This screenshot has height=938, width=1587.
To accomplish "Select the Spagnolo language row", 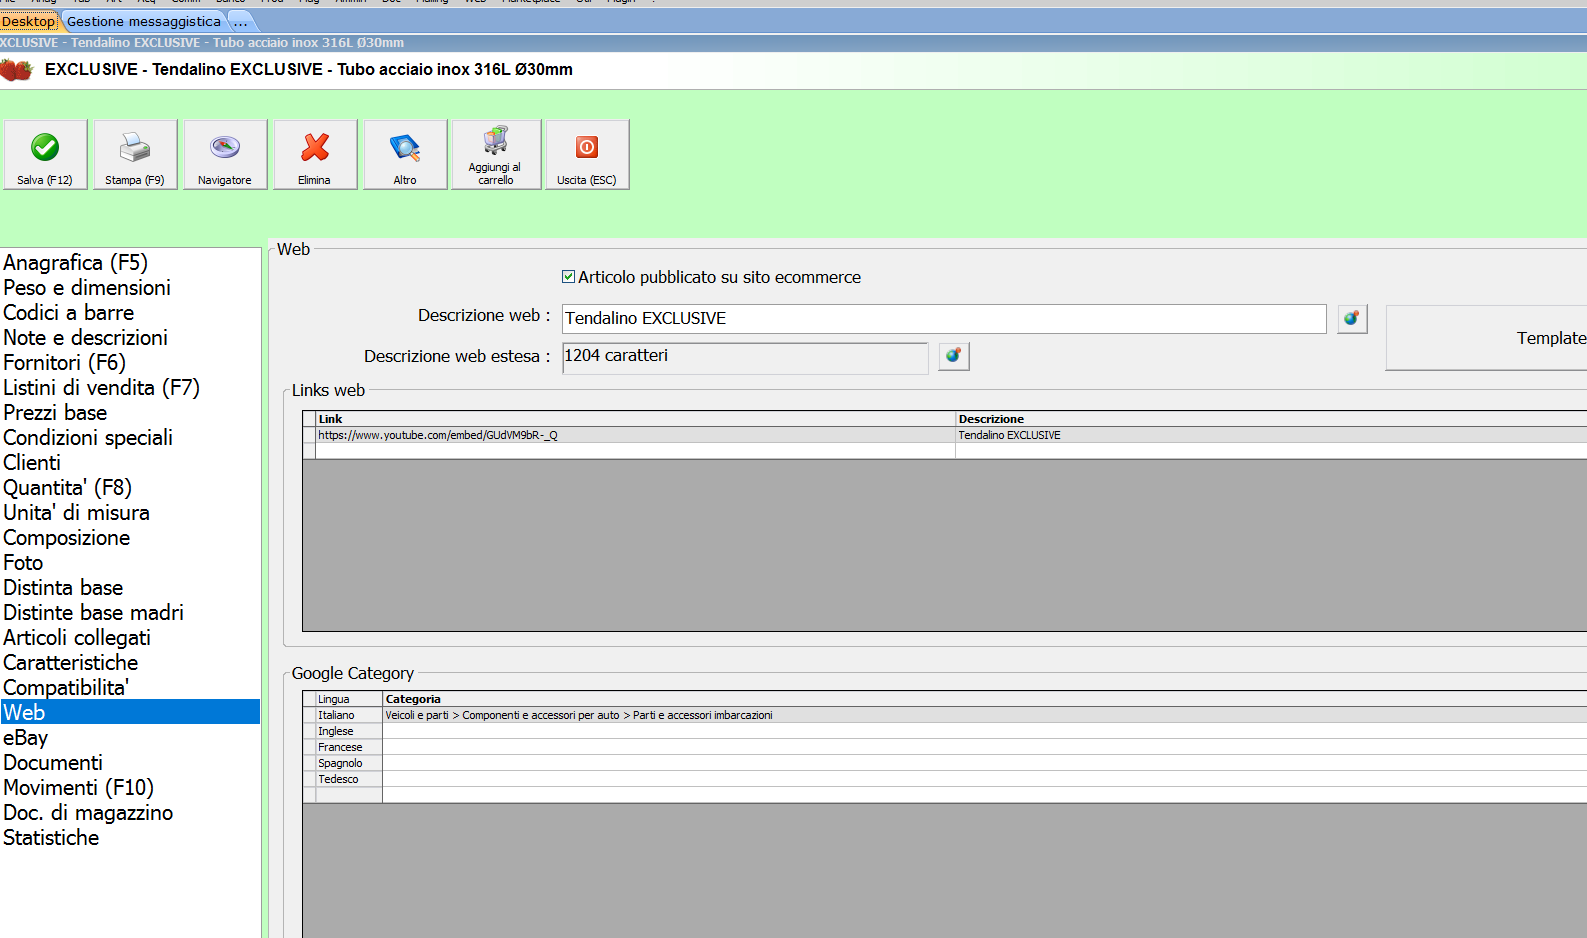I will pyautogui.click(x=349, y=763).
